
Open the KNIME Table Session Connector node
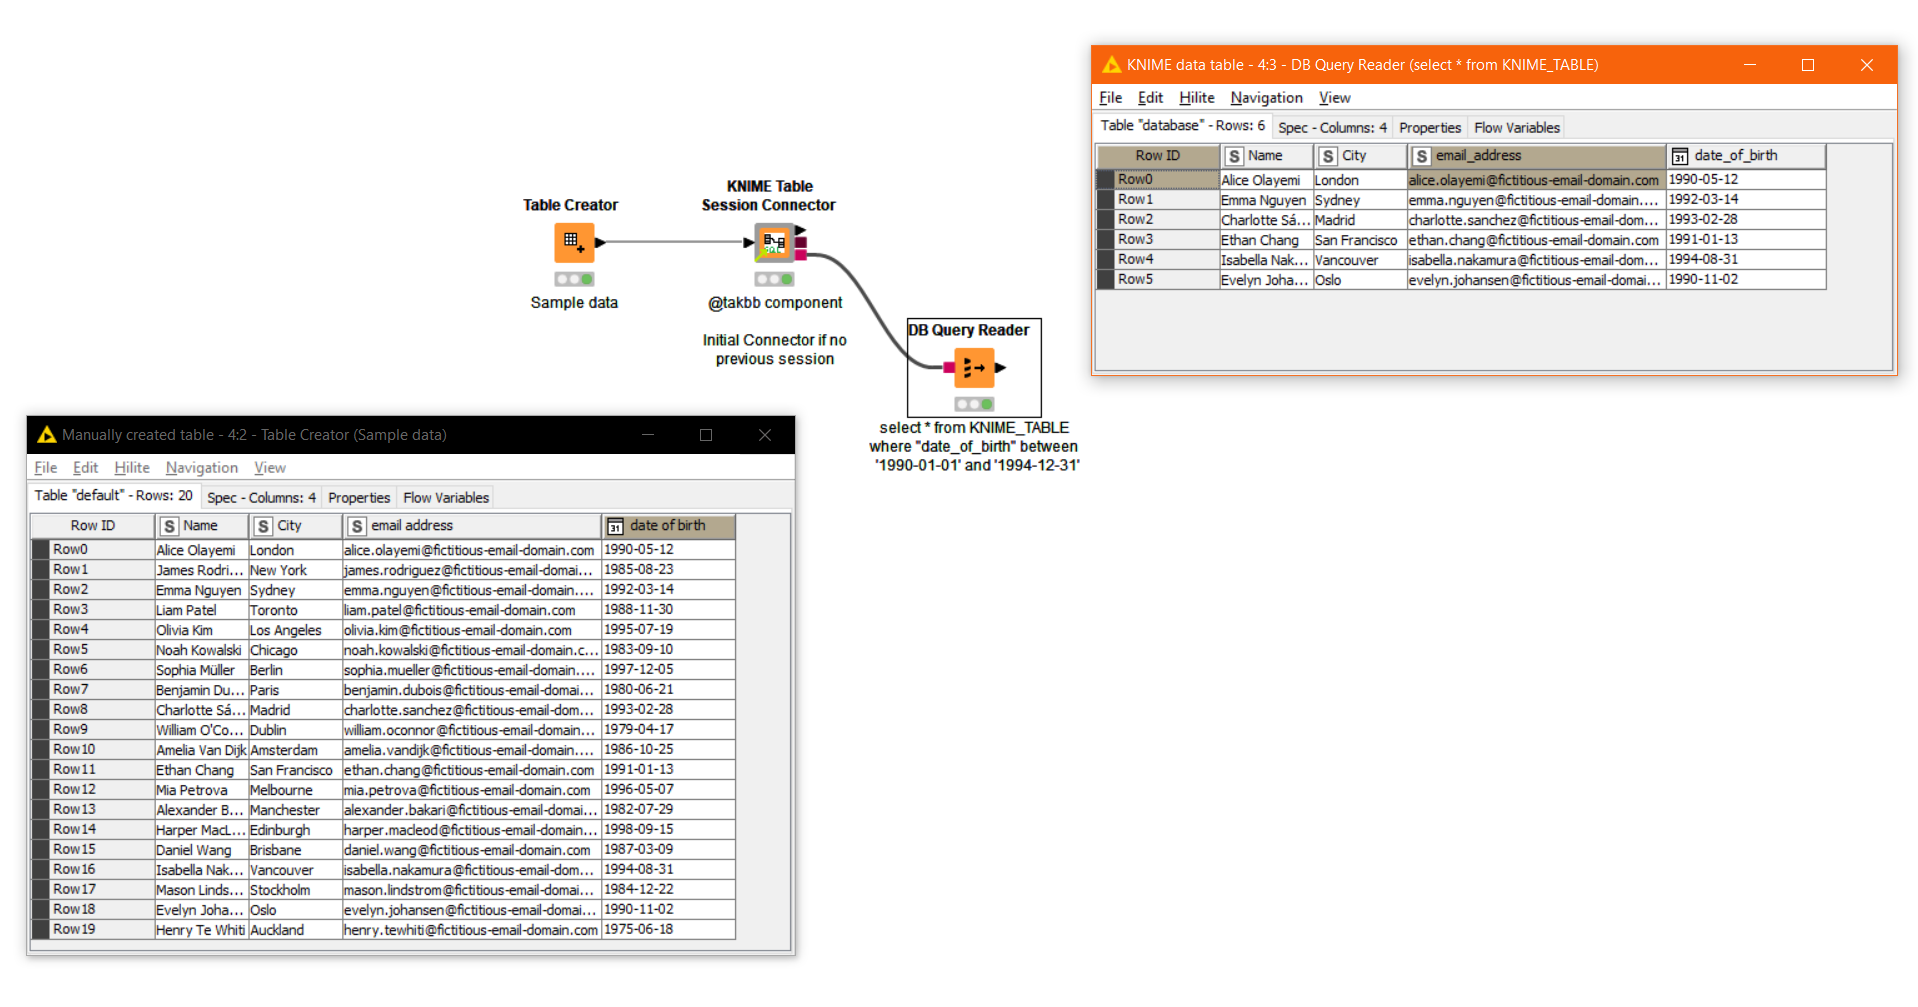point(773,240)
